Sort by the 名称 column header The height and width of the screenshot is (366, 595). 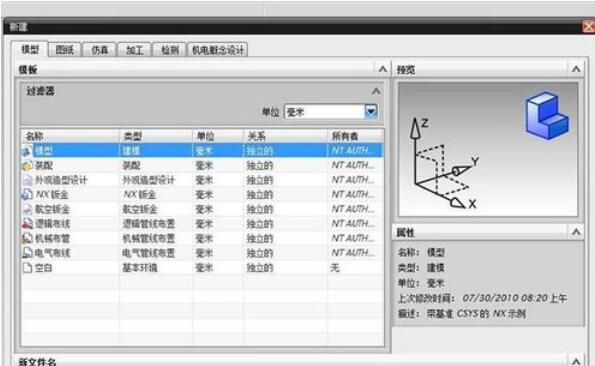click(x=71, y=136)
